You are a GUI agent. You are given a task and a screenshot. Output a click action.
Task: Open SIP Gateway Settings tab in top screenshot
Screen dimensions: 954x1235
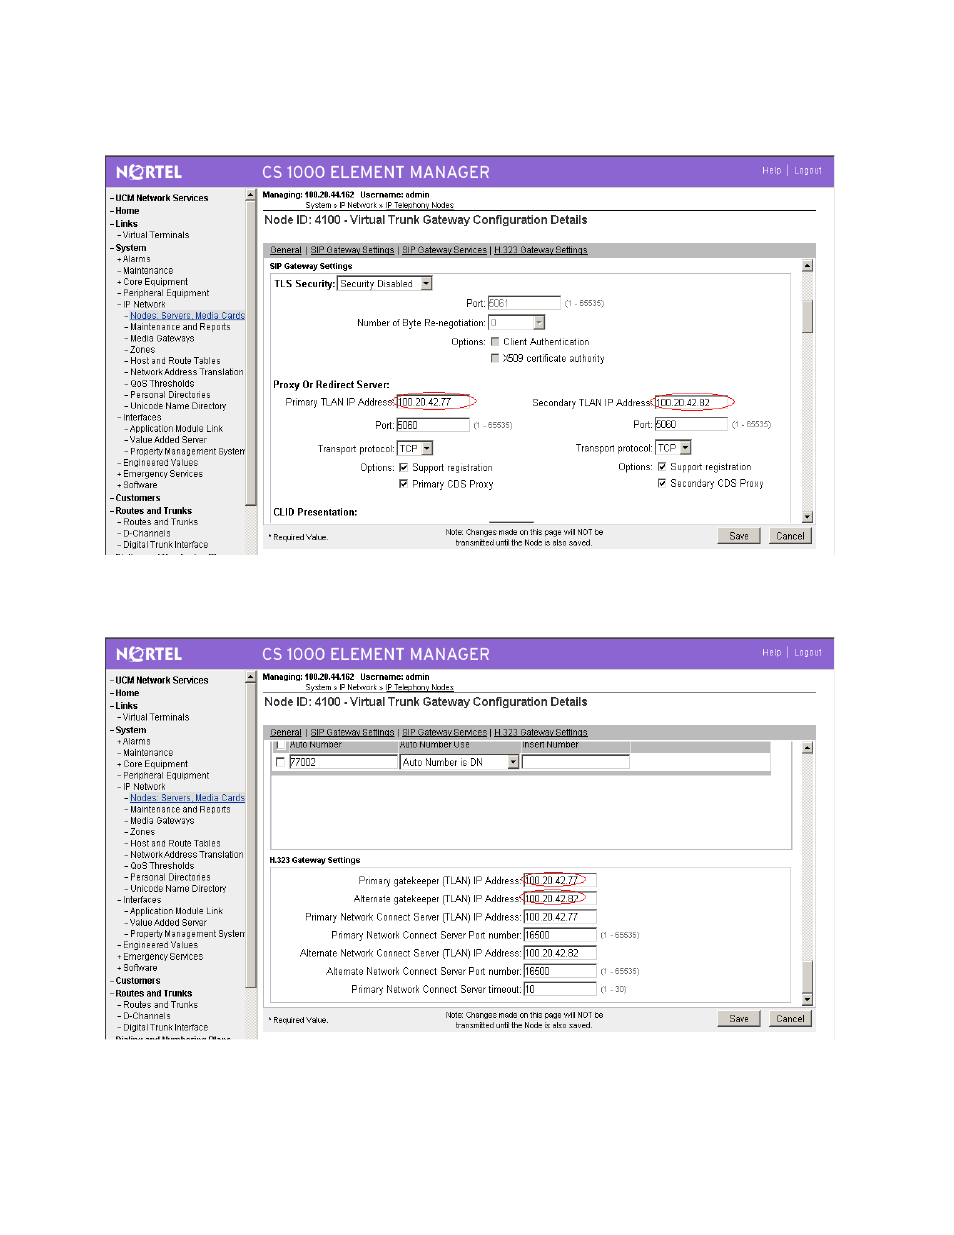coord(352,250)
